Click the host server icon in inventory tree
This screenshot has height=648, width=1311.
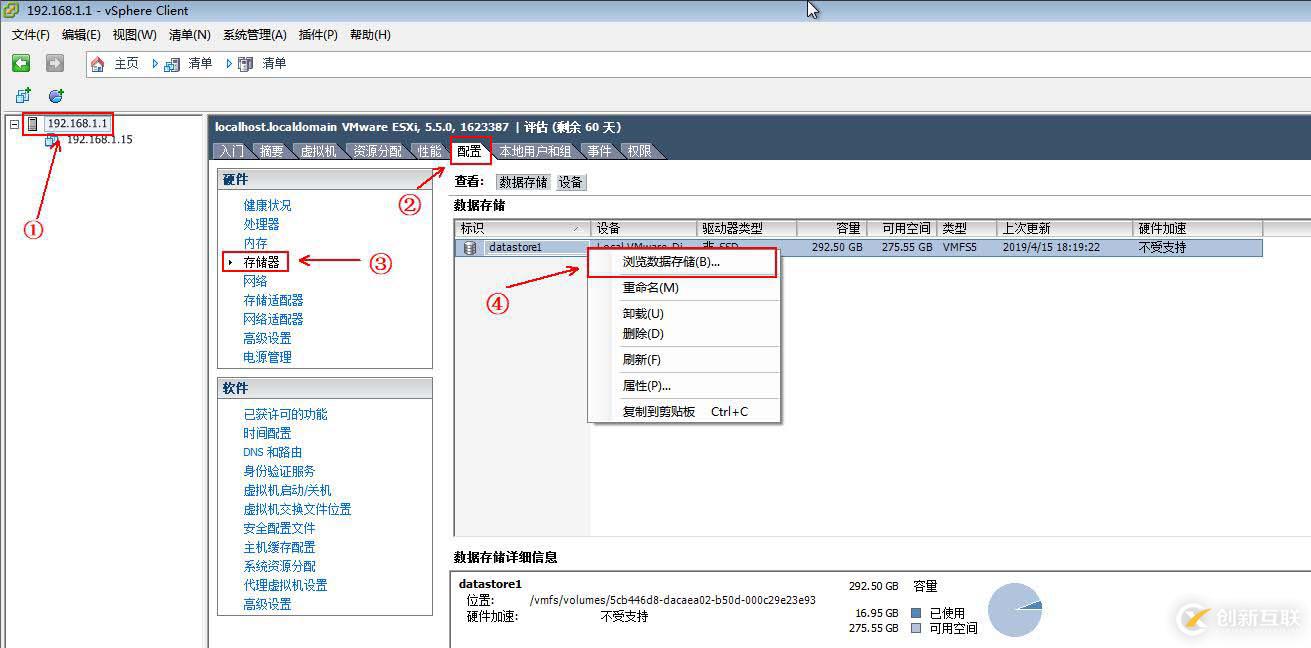click(33, 124)
